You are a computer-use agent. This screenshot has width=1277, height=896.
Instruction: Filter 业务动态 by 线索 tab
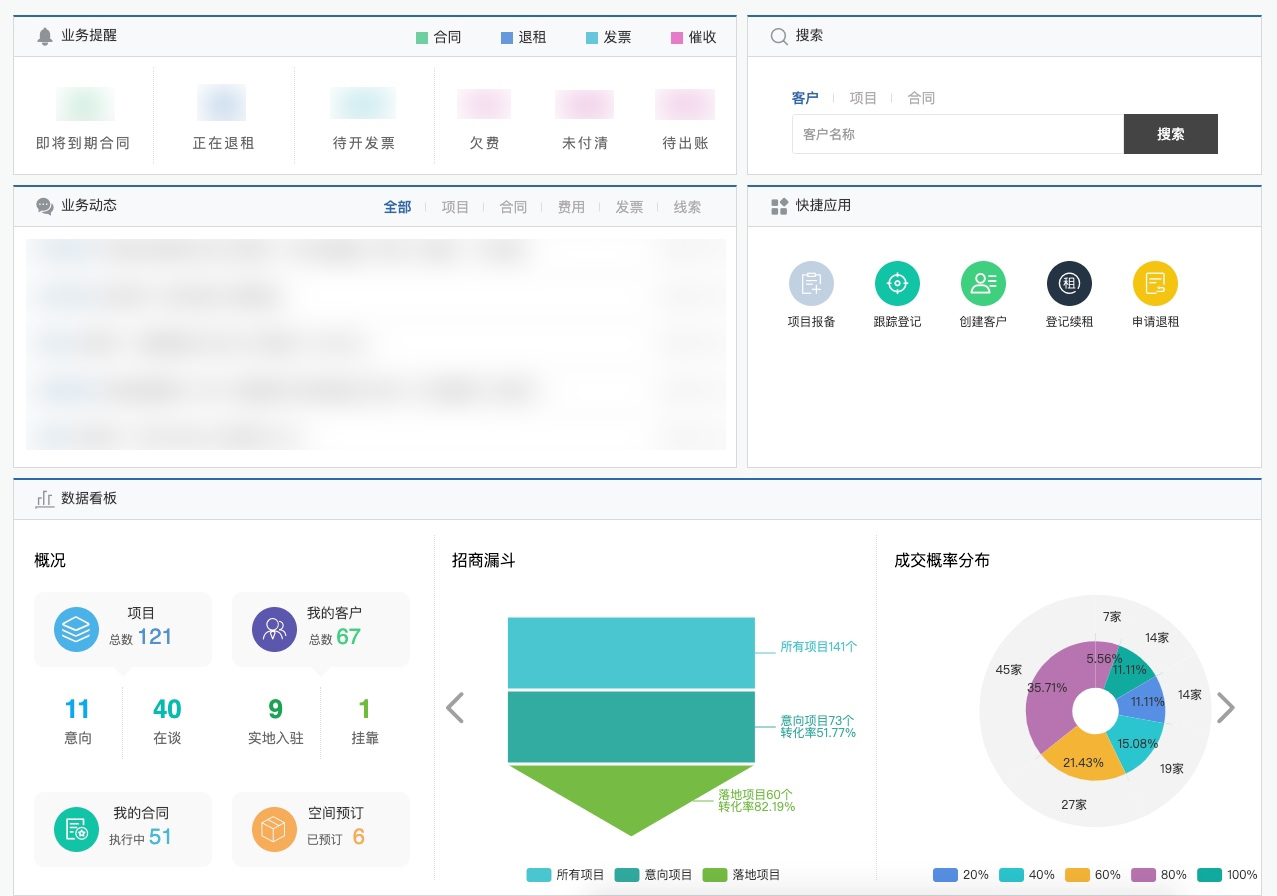pos(687,207)
